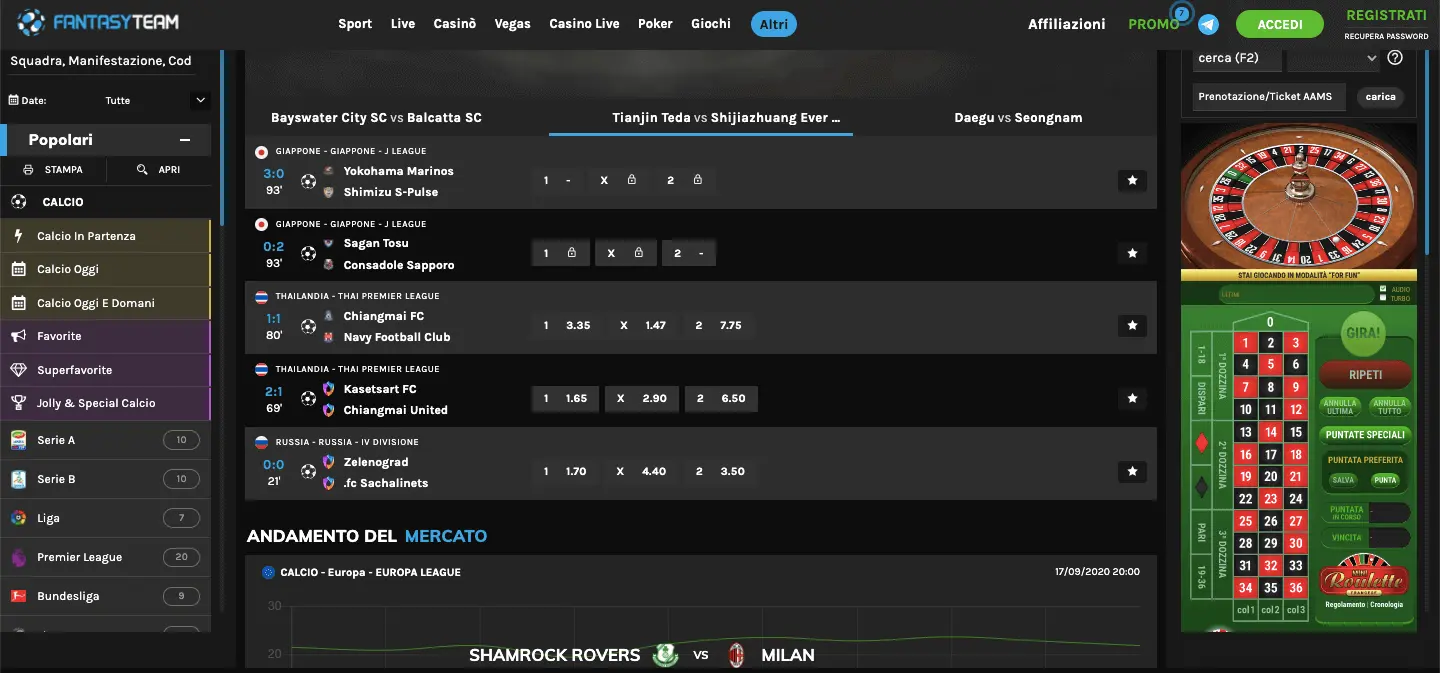Toggle the AUDIO checkbox in roulette
This screenshot has width=1440, height=673.
pyautogui.click(x=1382, y=289)
